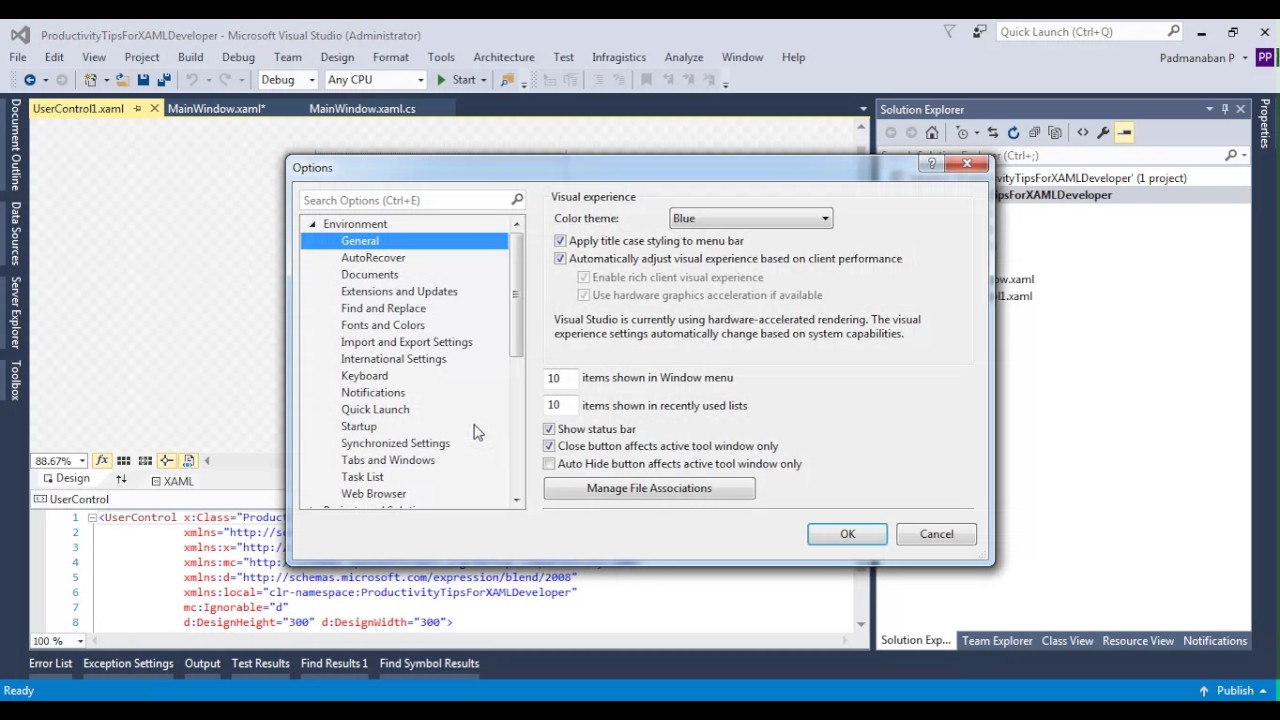The width and height of the screenshot is (1280, 720).
Task: Click the Find in Files toolbar icon
Action: (507, 80)
